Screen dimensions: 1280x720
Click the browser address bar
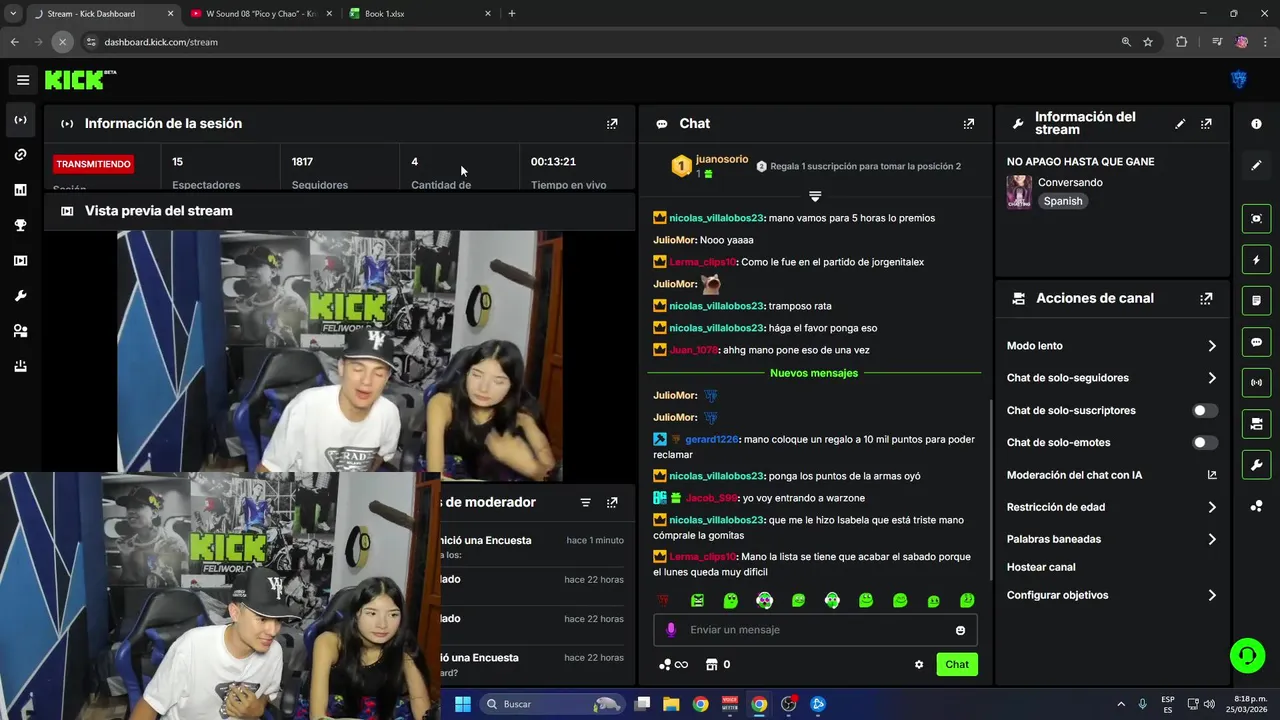click(x=600, y=42)
